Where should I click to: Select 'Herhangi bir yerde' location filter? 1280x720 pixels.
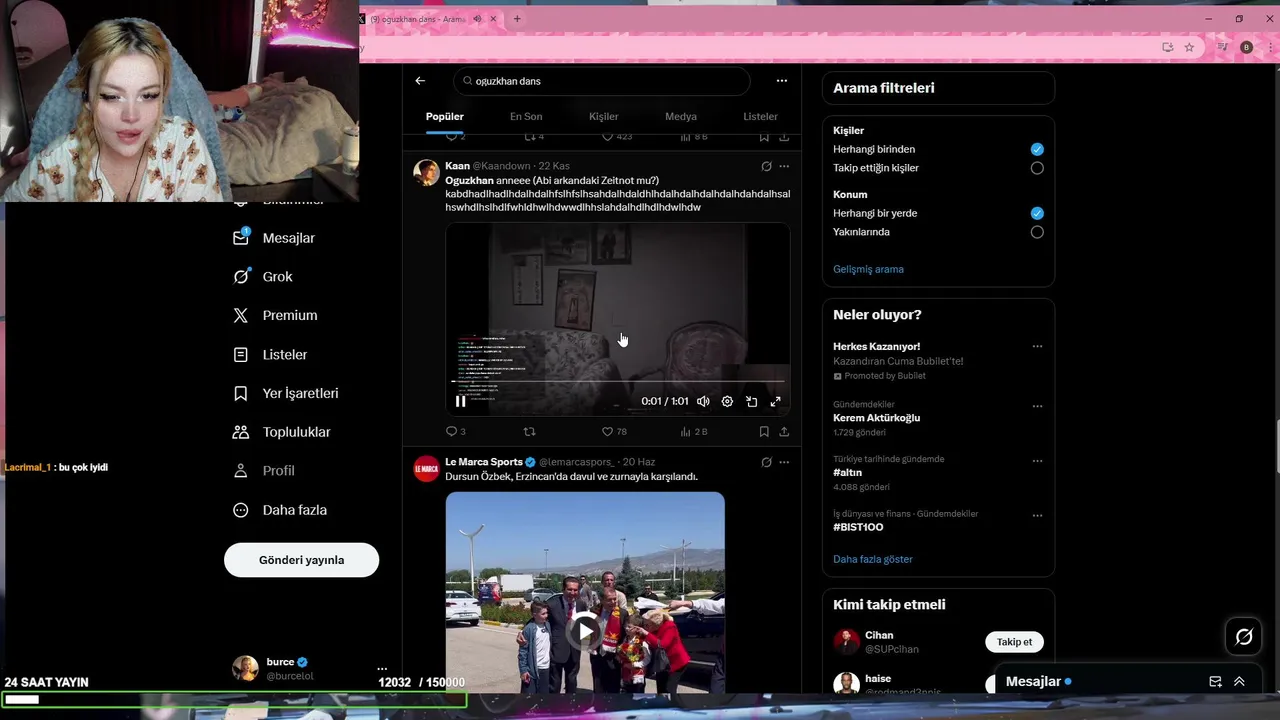coord(1037,213)
